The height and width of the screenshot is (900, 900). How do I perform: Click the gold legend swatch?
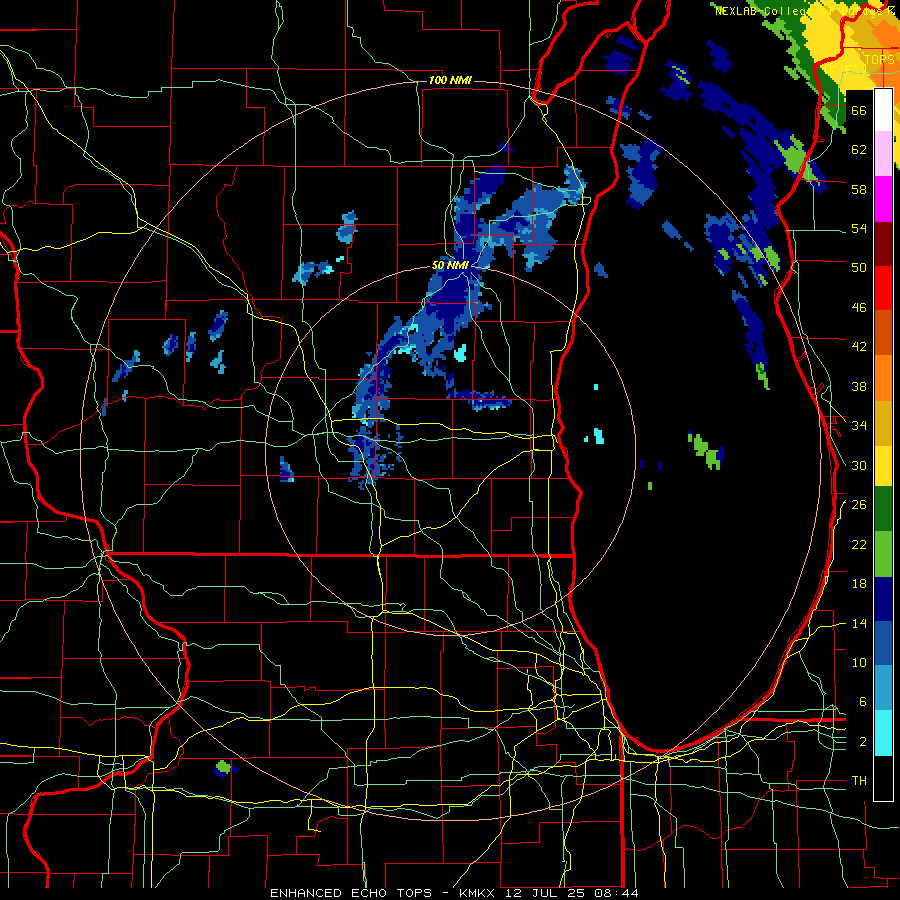[x=883, y=423]
